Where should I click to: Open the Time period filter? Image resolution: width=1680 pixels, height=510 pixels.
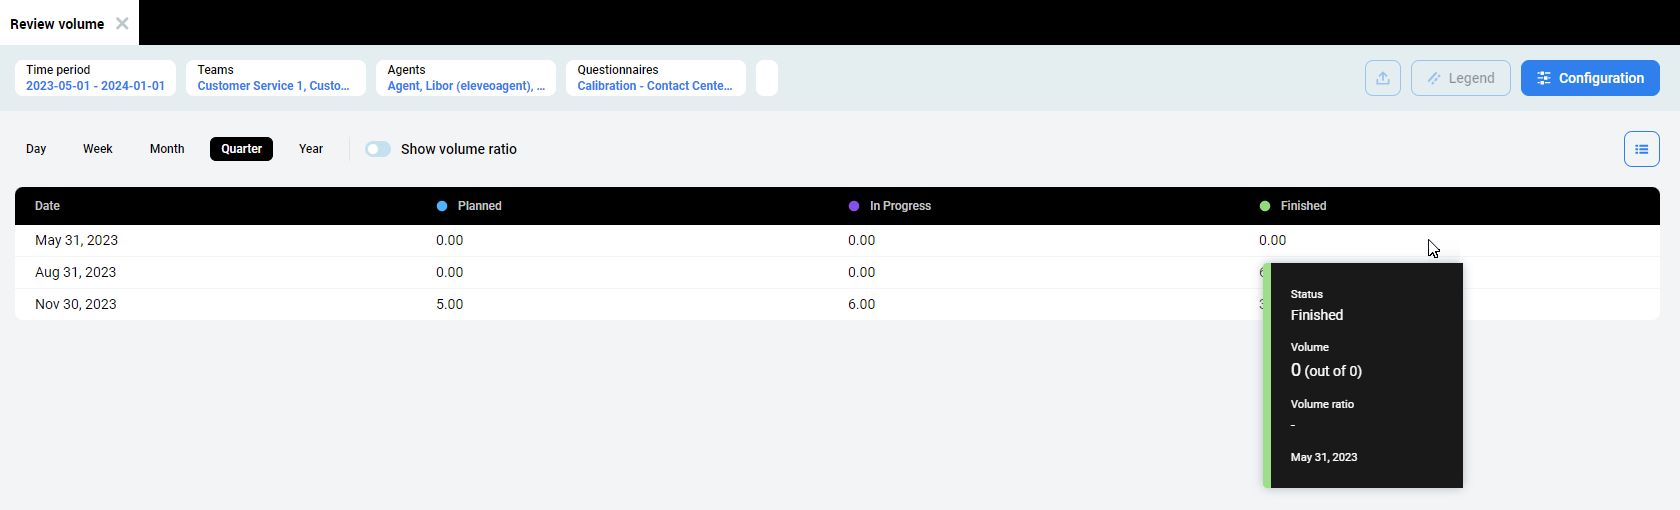point(95,78)
